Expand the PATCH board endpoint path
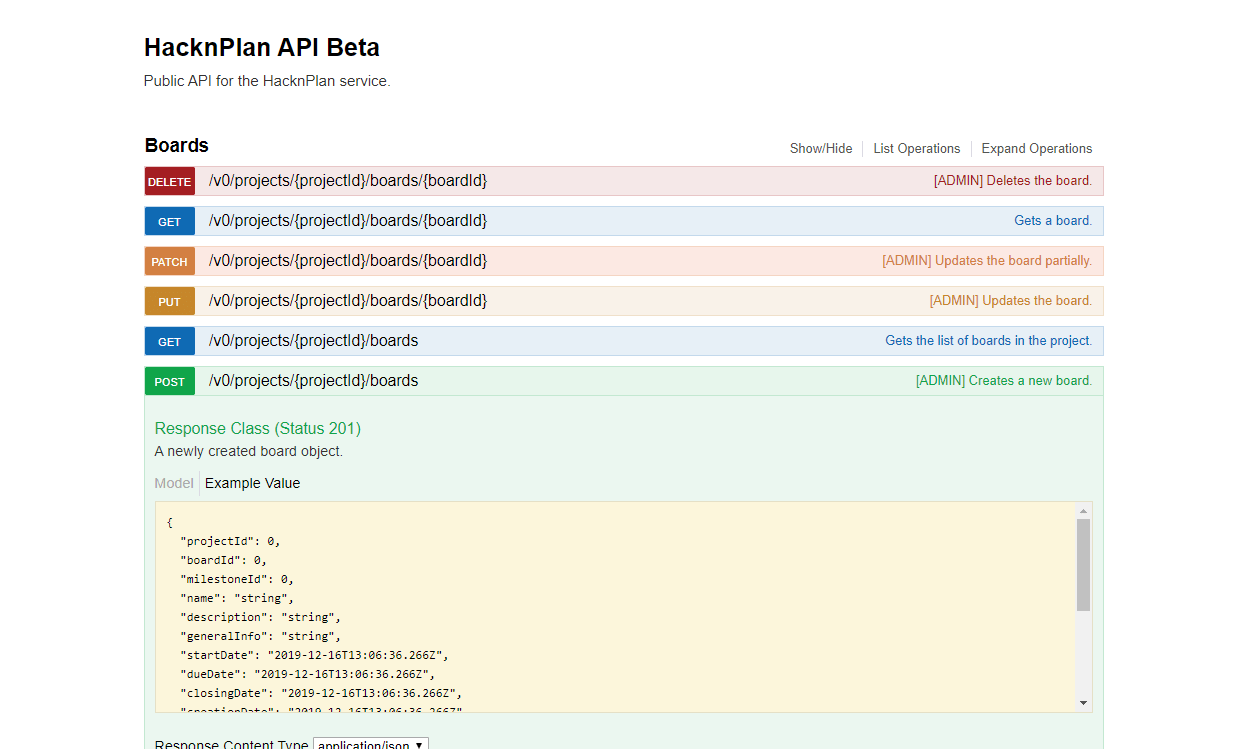This screenshot has width=1240, height=749. click(347, 261)
